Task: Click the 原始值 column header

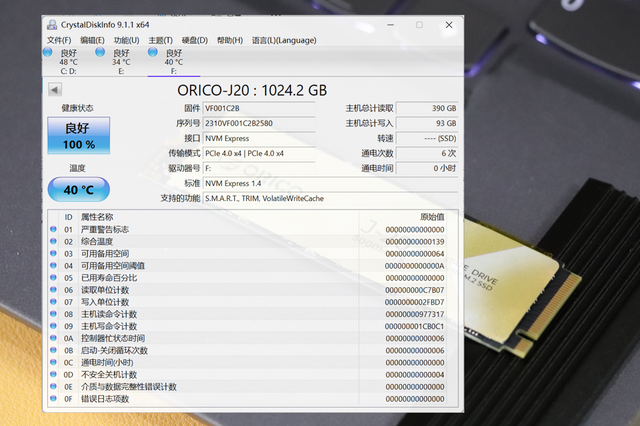Action: [x=432, y=217]
